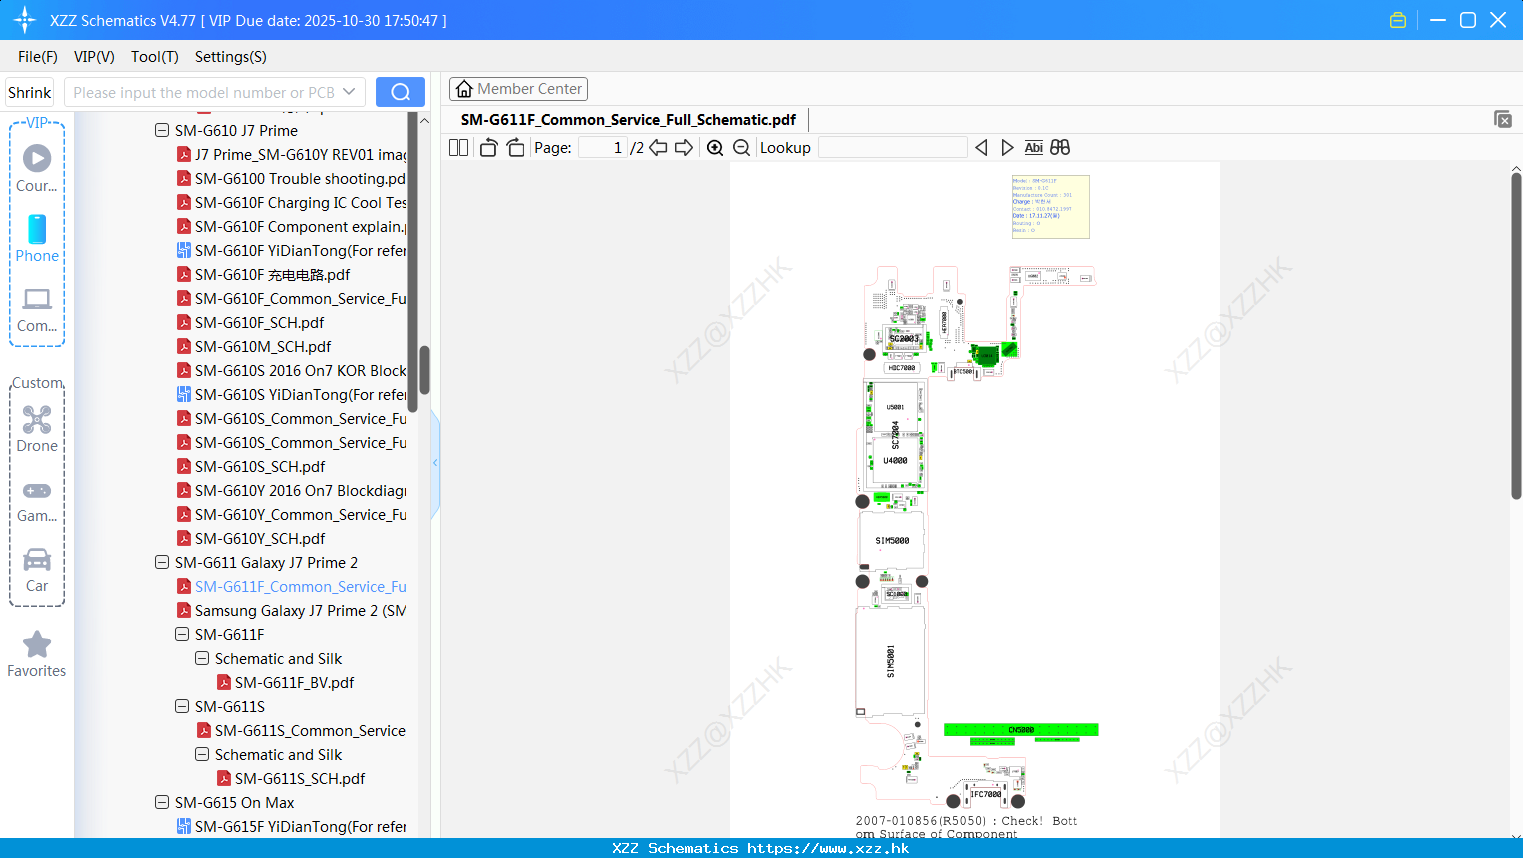Open SM-G610F YiDianTong reference file

292,250
